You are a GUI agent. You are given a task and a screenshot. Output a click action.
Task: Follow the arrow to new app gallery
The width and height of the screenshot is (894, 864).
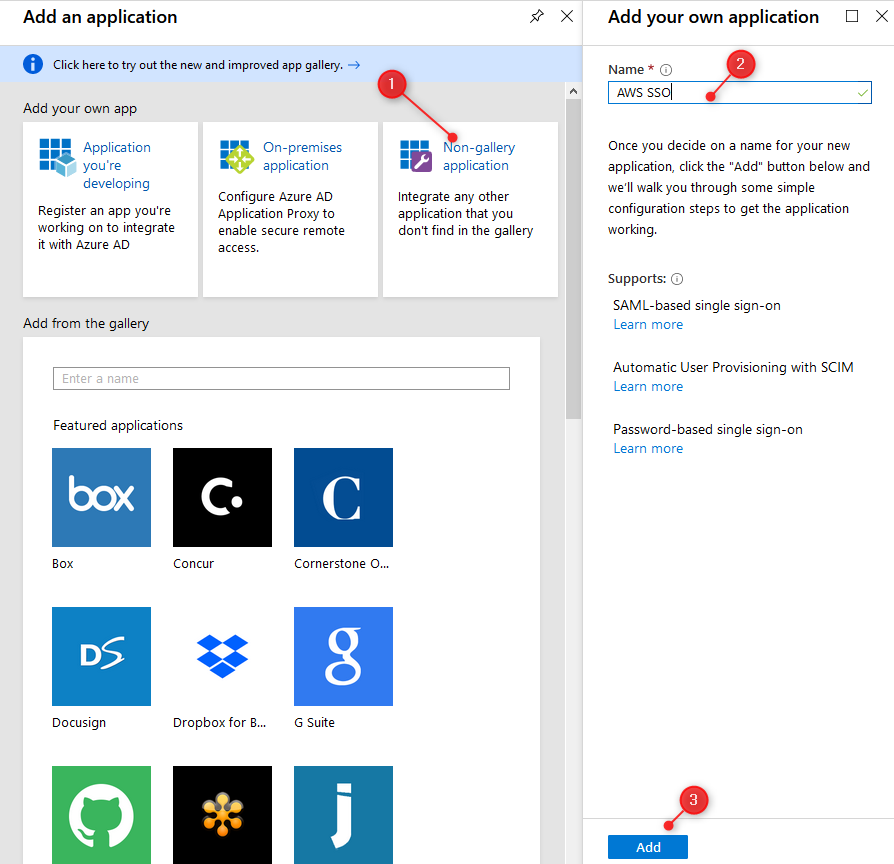354,65
